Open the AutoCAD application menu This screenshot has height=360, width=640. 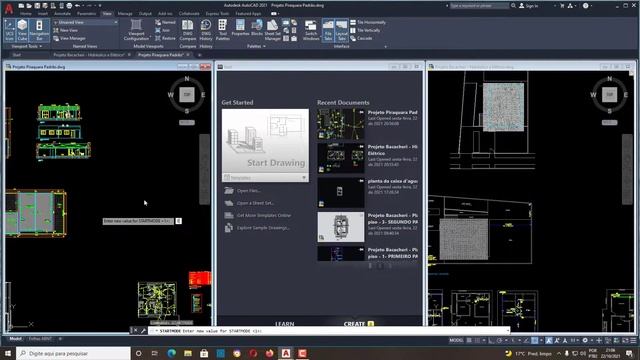[x=9, y=8]
